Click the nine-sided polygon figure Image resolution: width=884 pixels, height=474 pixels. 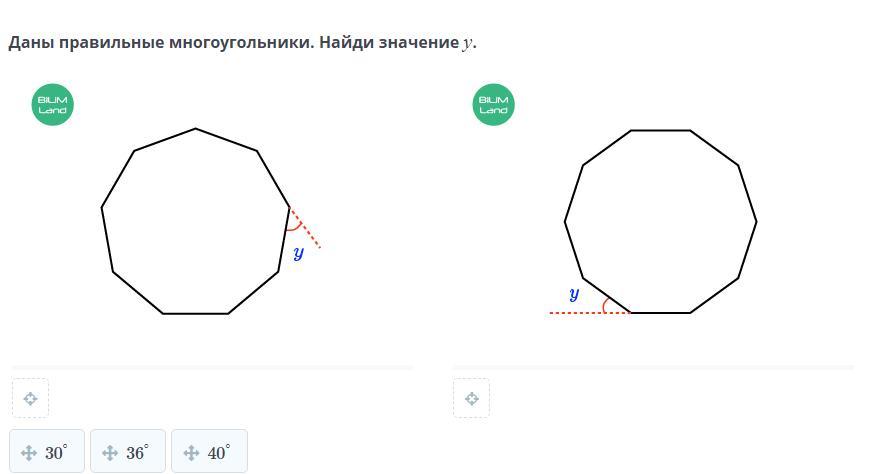click(195, 220)
